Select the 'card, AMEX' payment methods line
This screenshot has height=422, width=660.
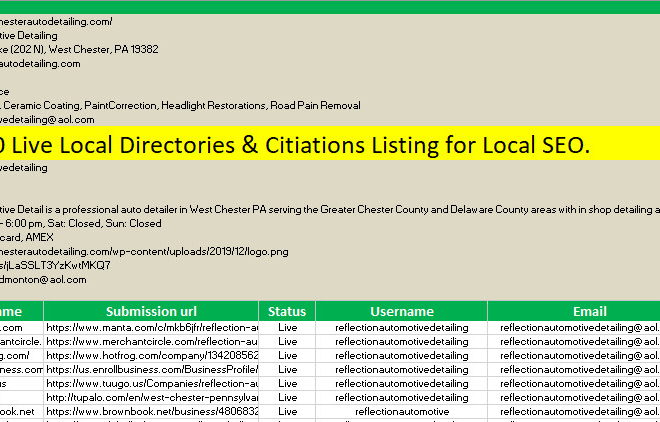(x=27, y=237)
